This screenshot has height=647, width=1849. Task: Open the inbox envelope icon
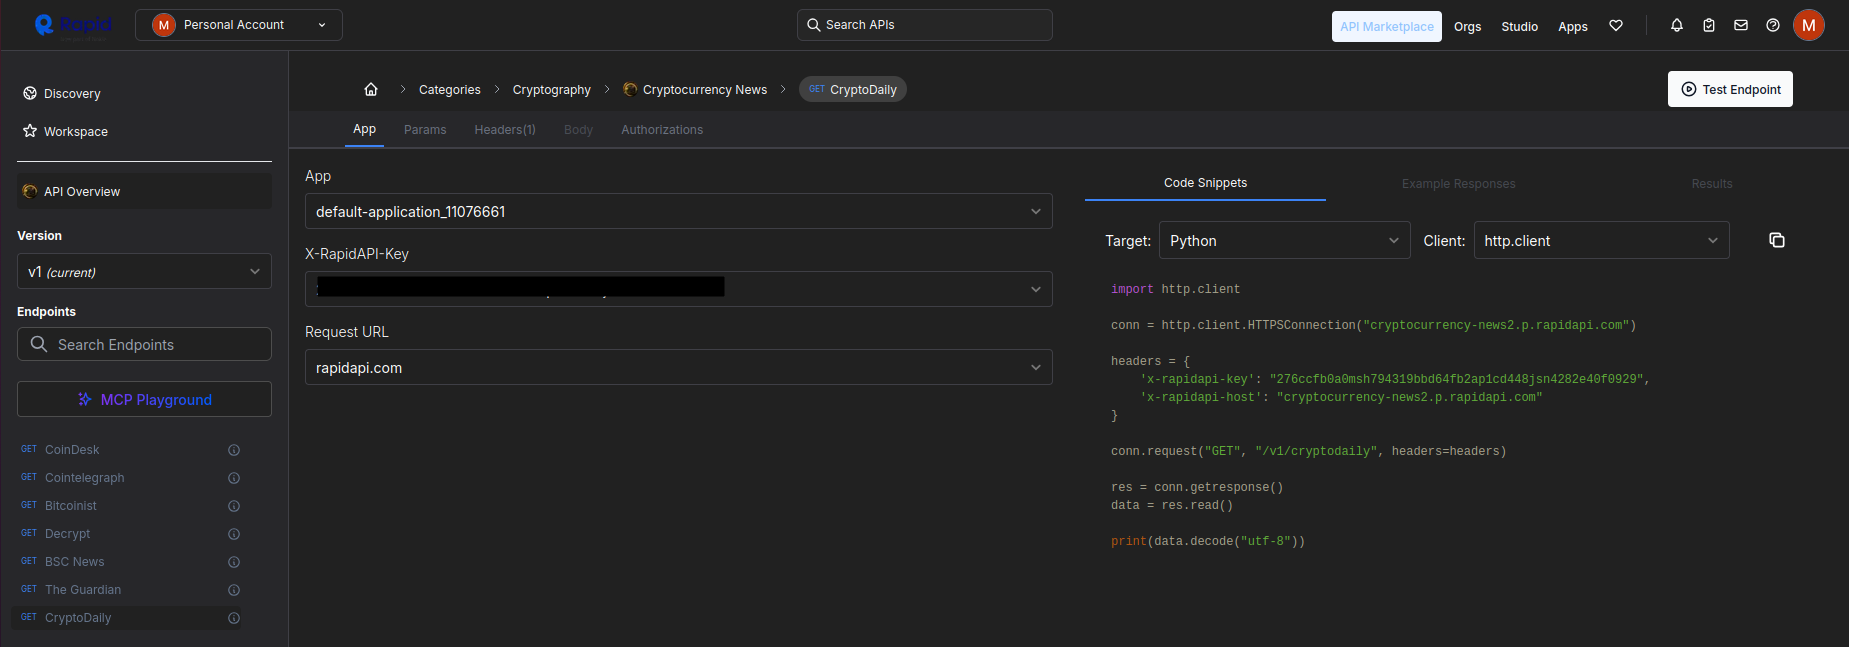(1741, 26)
